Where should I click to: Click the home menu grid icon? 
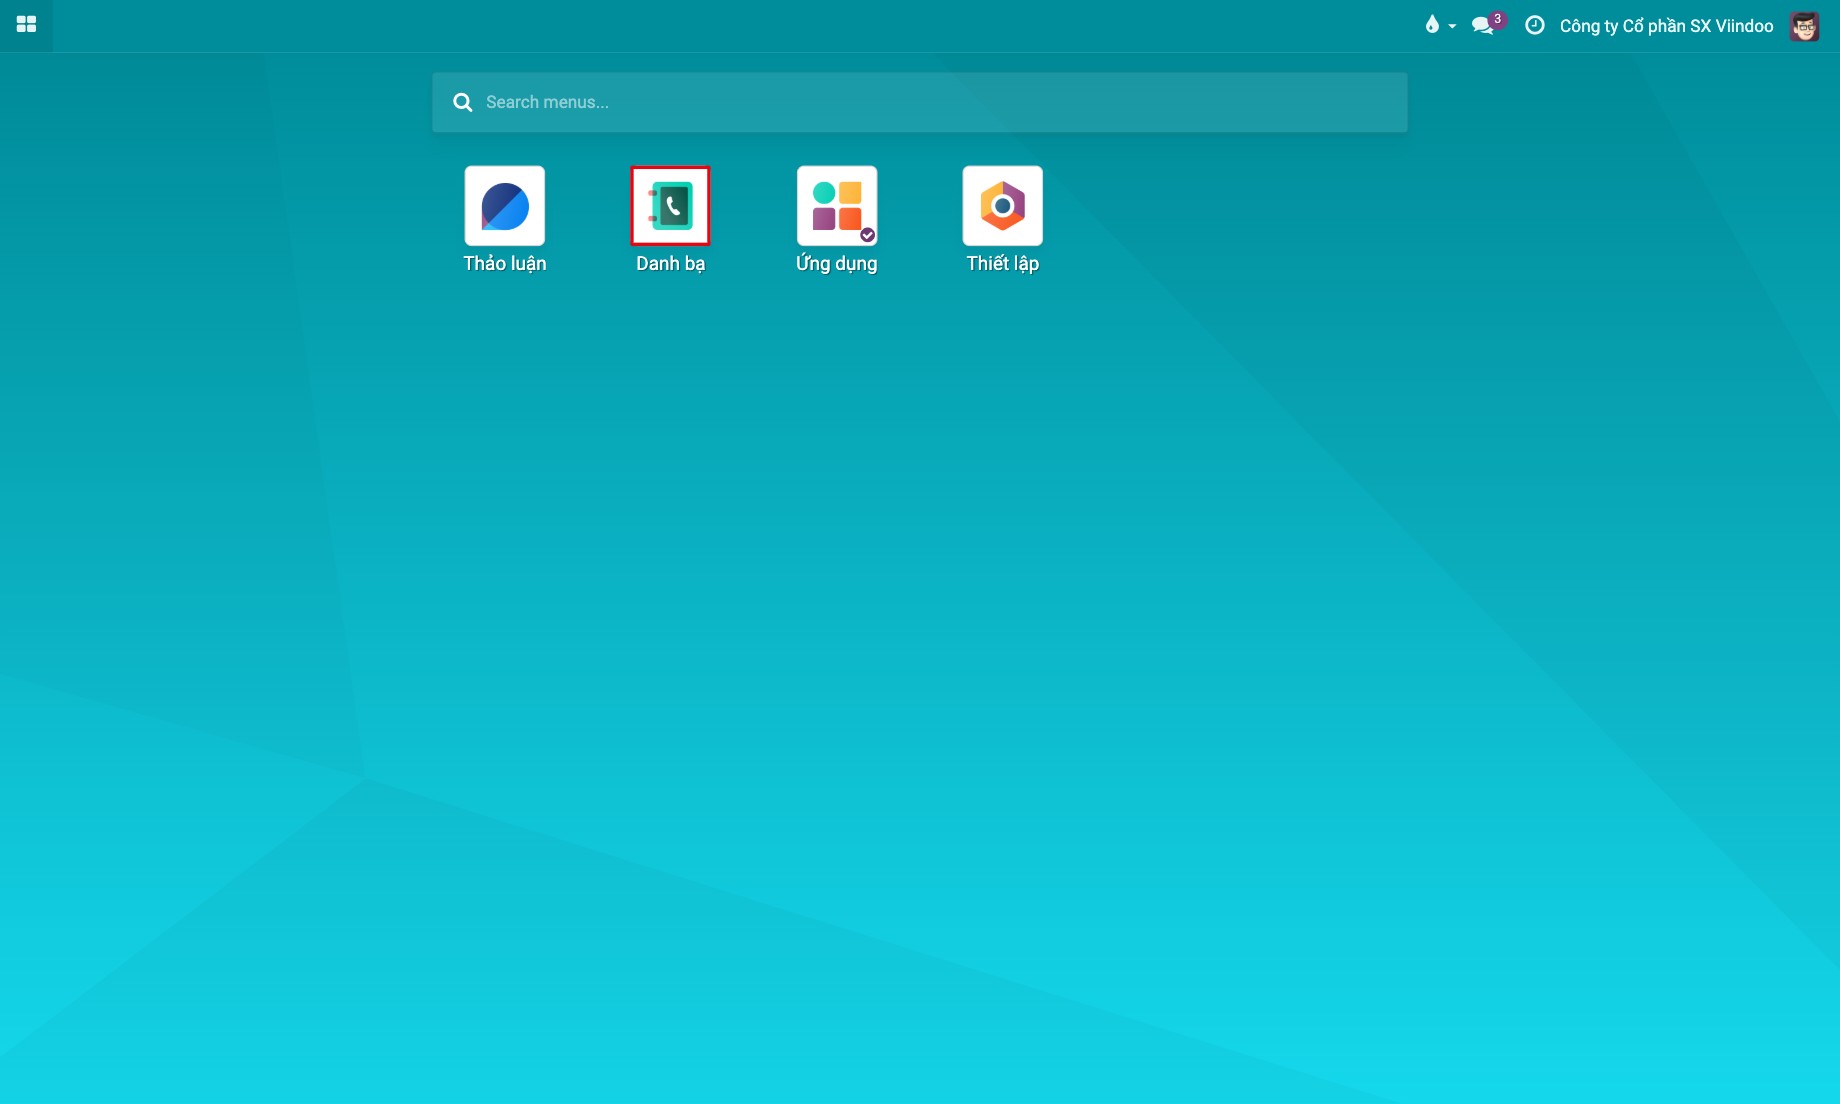click(x=26, y=25)
